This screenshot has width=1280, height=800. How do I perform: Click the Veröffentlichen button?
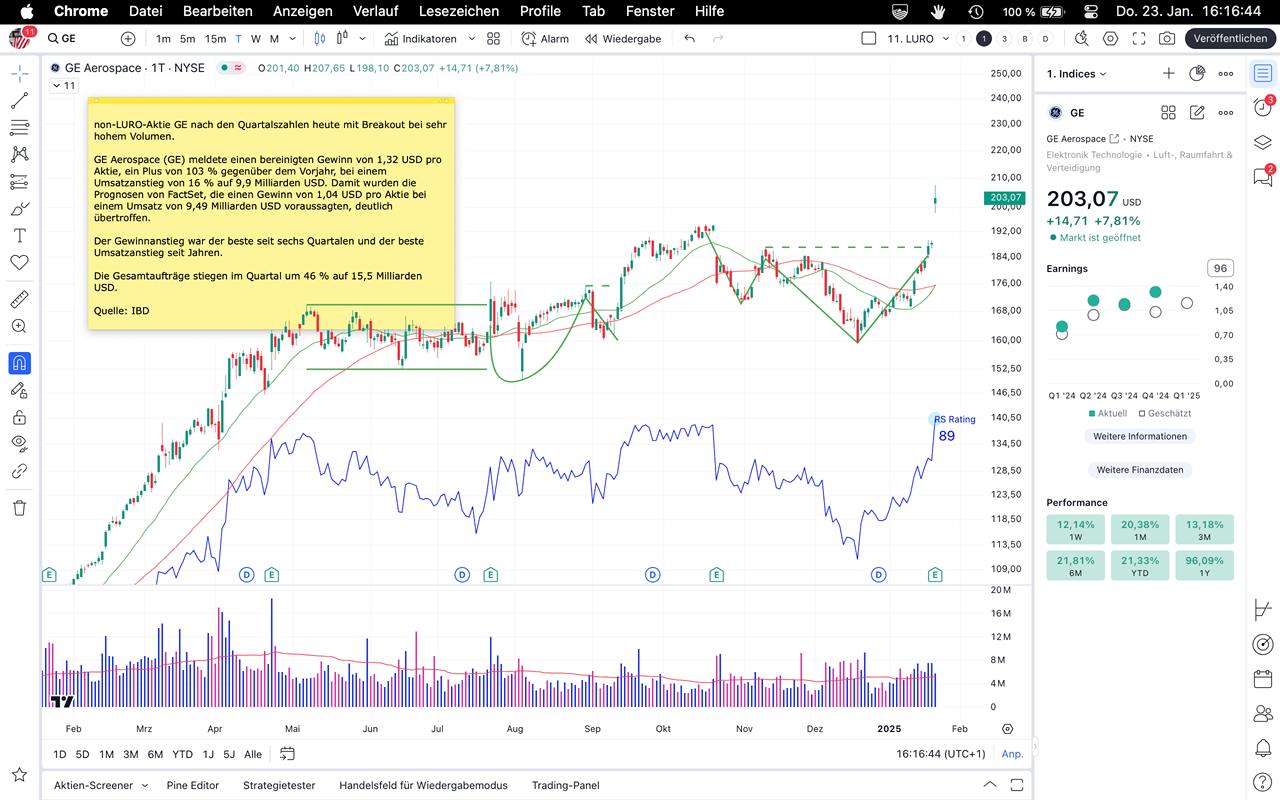(1230, 38)
